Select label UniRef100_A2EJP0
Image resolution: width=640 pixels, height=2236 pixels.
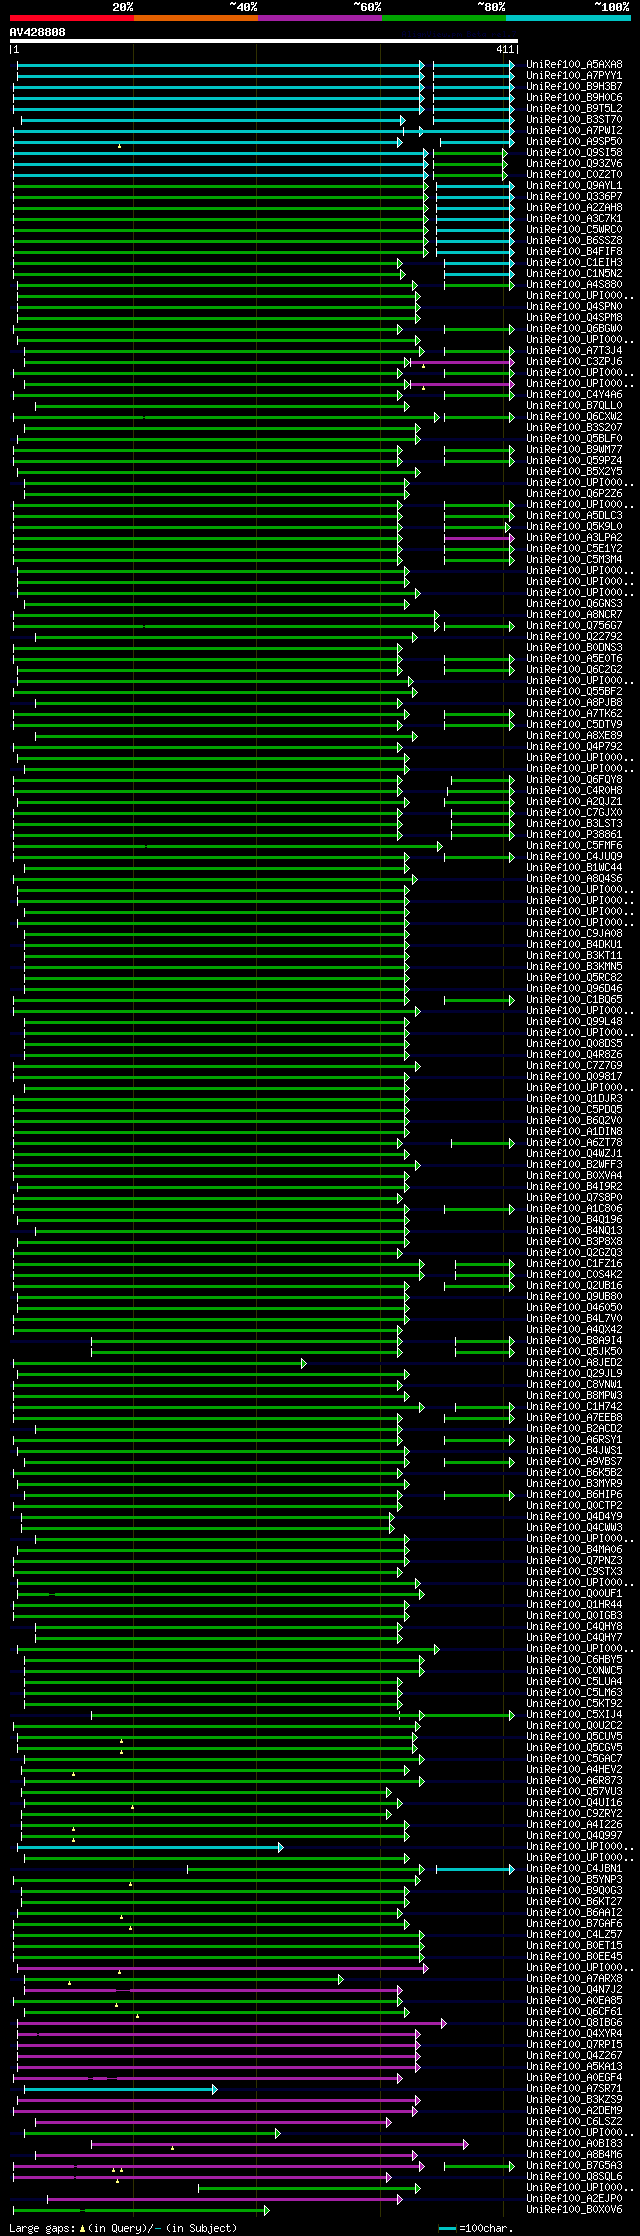[x=574, y=2198]
